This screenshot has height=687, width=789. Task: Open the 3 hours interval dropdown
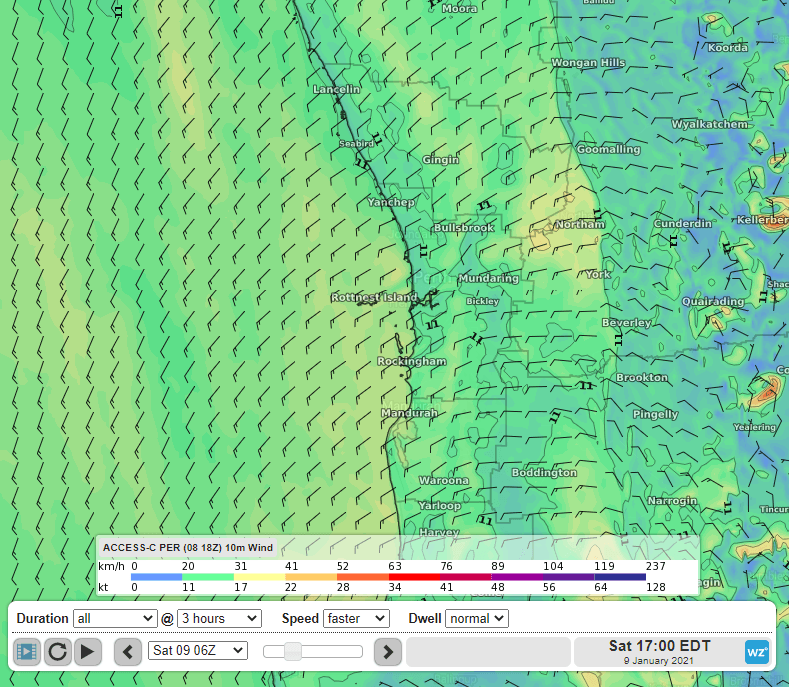click(x=219, y=619)
